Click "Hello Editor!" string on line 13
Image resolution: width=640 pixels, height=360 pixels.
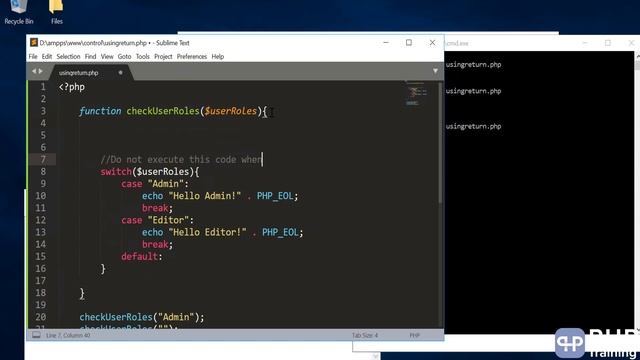tap(207, 232)
